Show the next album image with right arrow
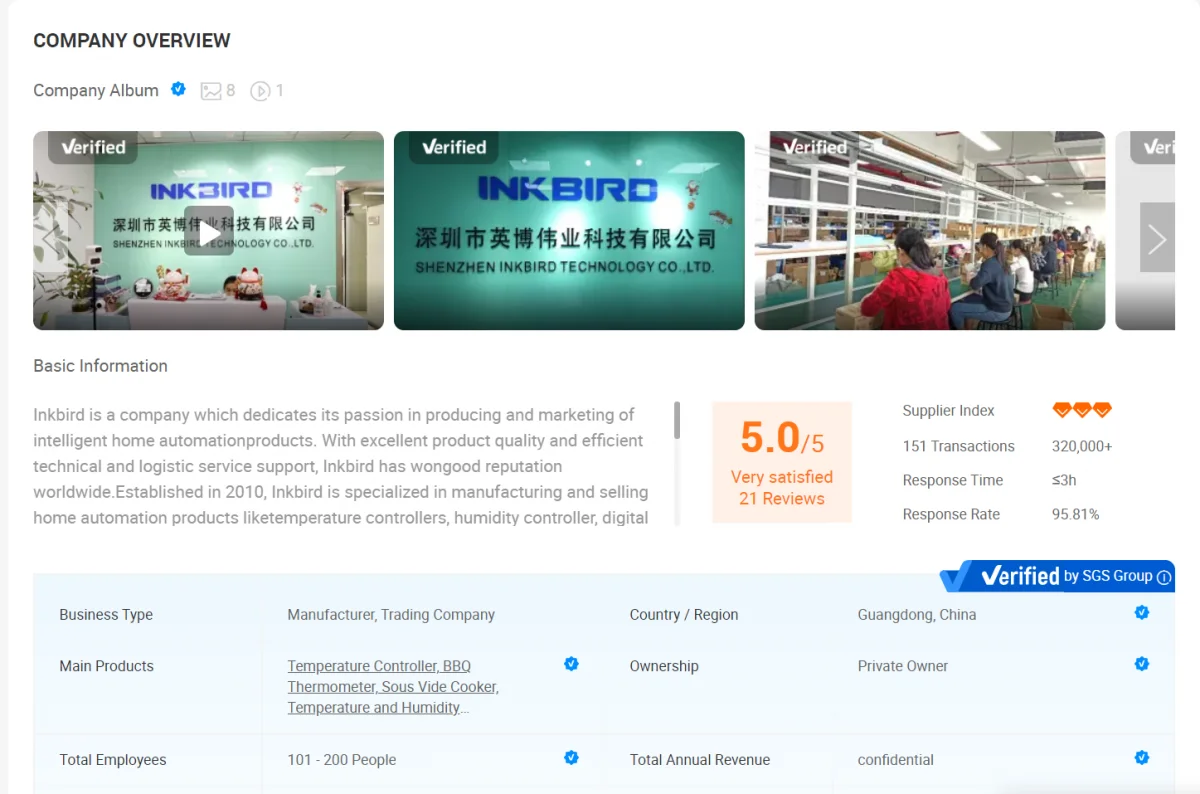1200x794 pixels. pos(1157,238)
